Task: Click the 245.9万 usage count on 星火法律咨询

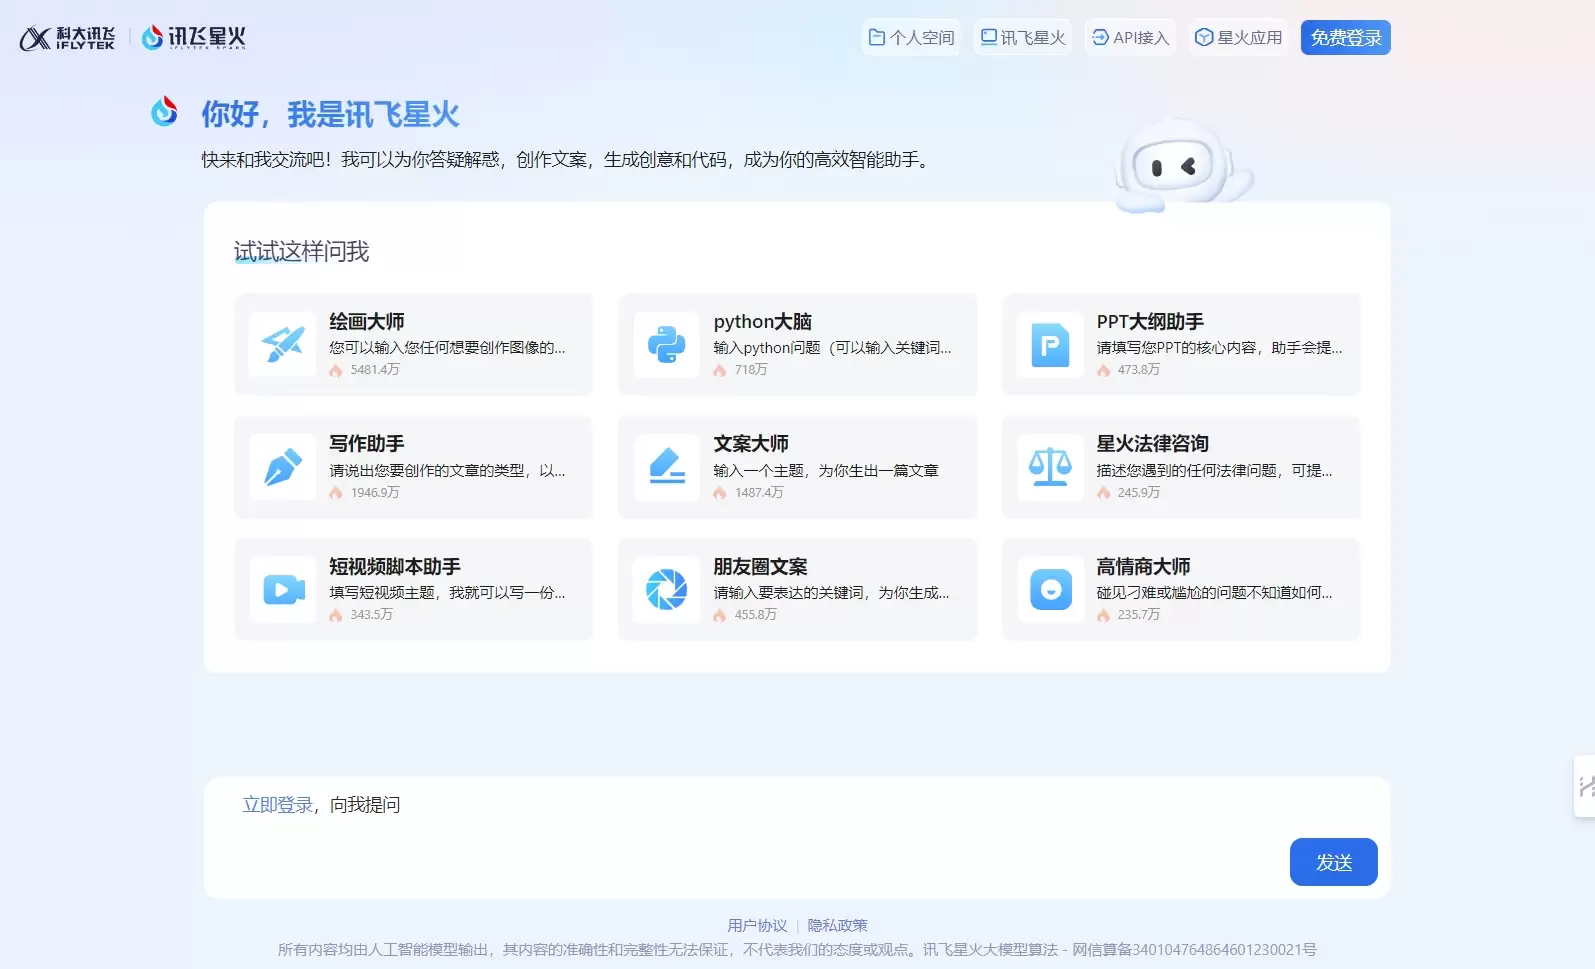Action: pyautogui.click(x=1138, y=493)
